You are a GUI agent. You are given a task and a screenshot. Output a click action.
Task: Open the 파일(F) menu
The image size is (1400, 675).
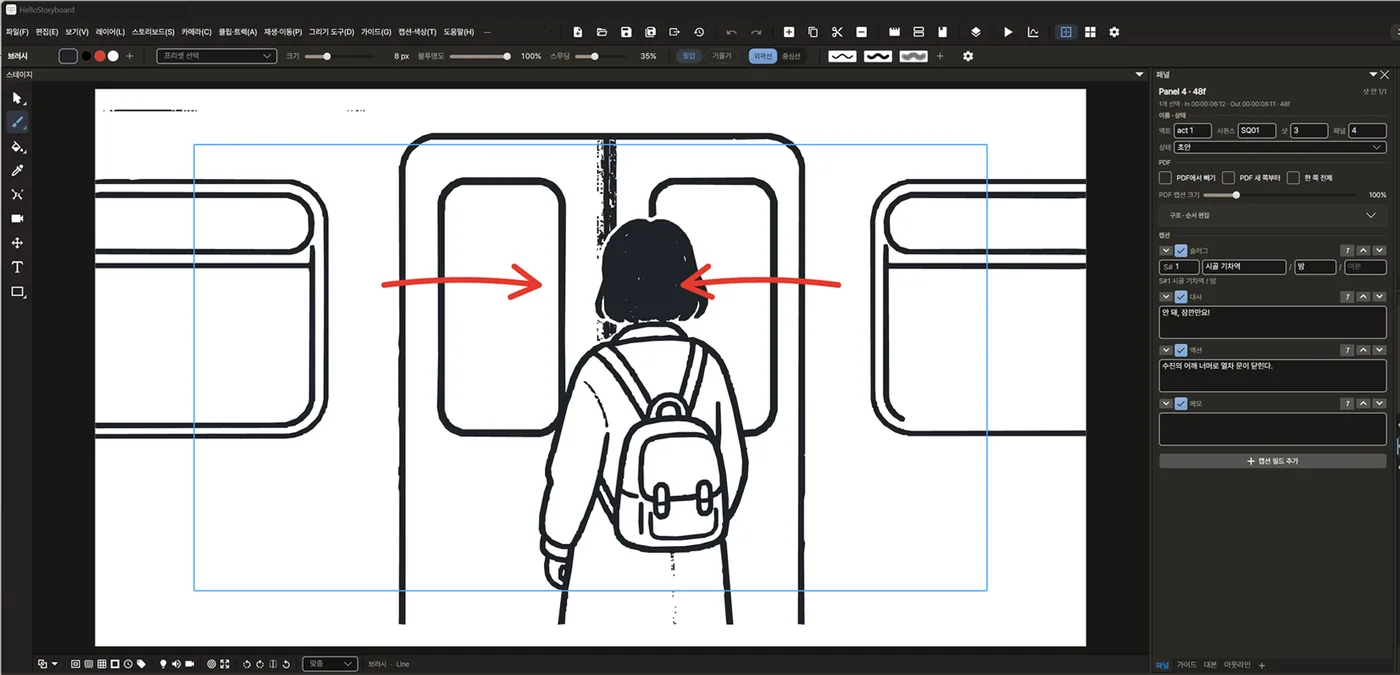pos(18,32)
